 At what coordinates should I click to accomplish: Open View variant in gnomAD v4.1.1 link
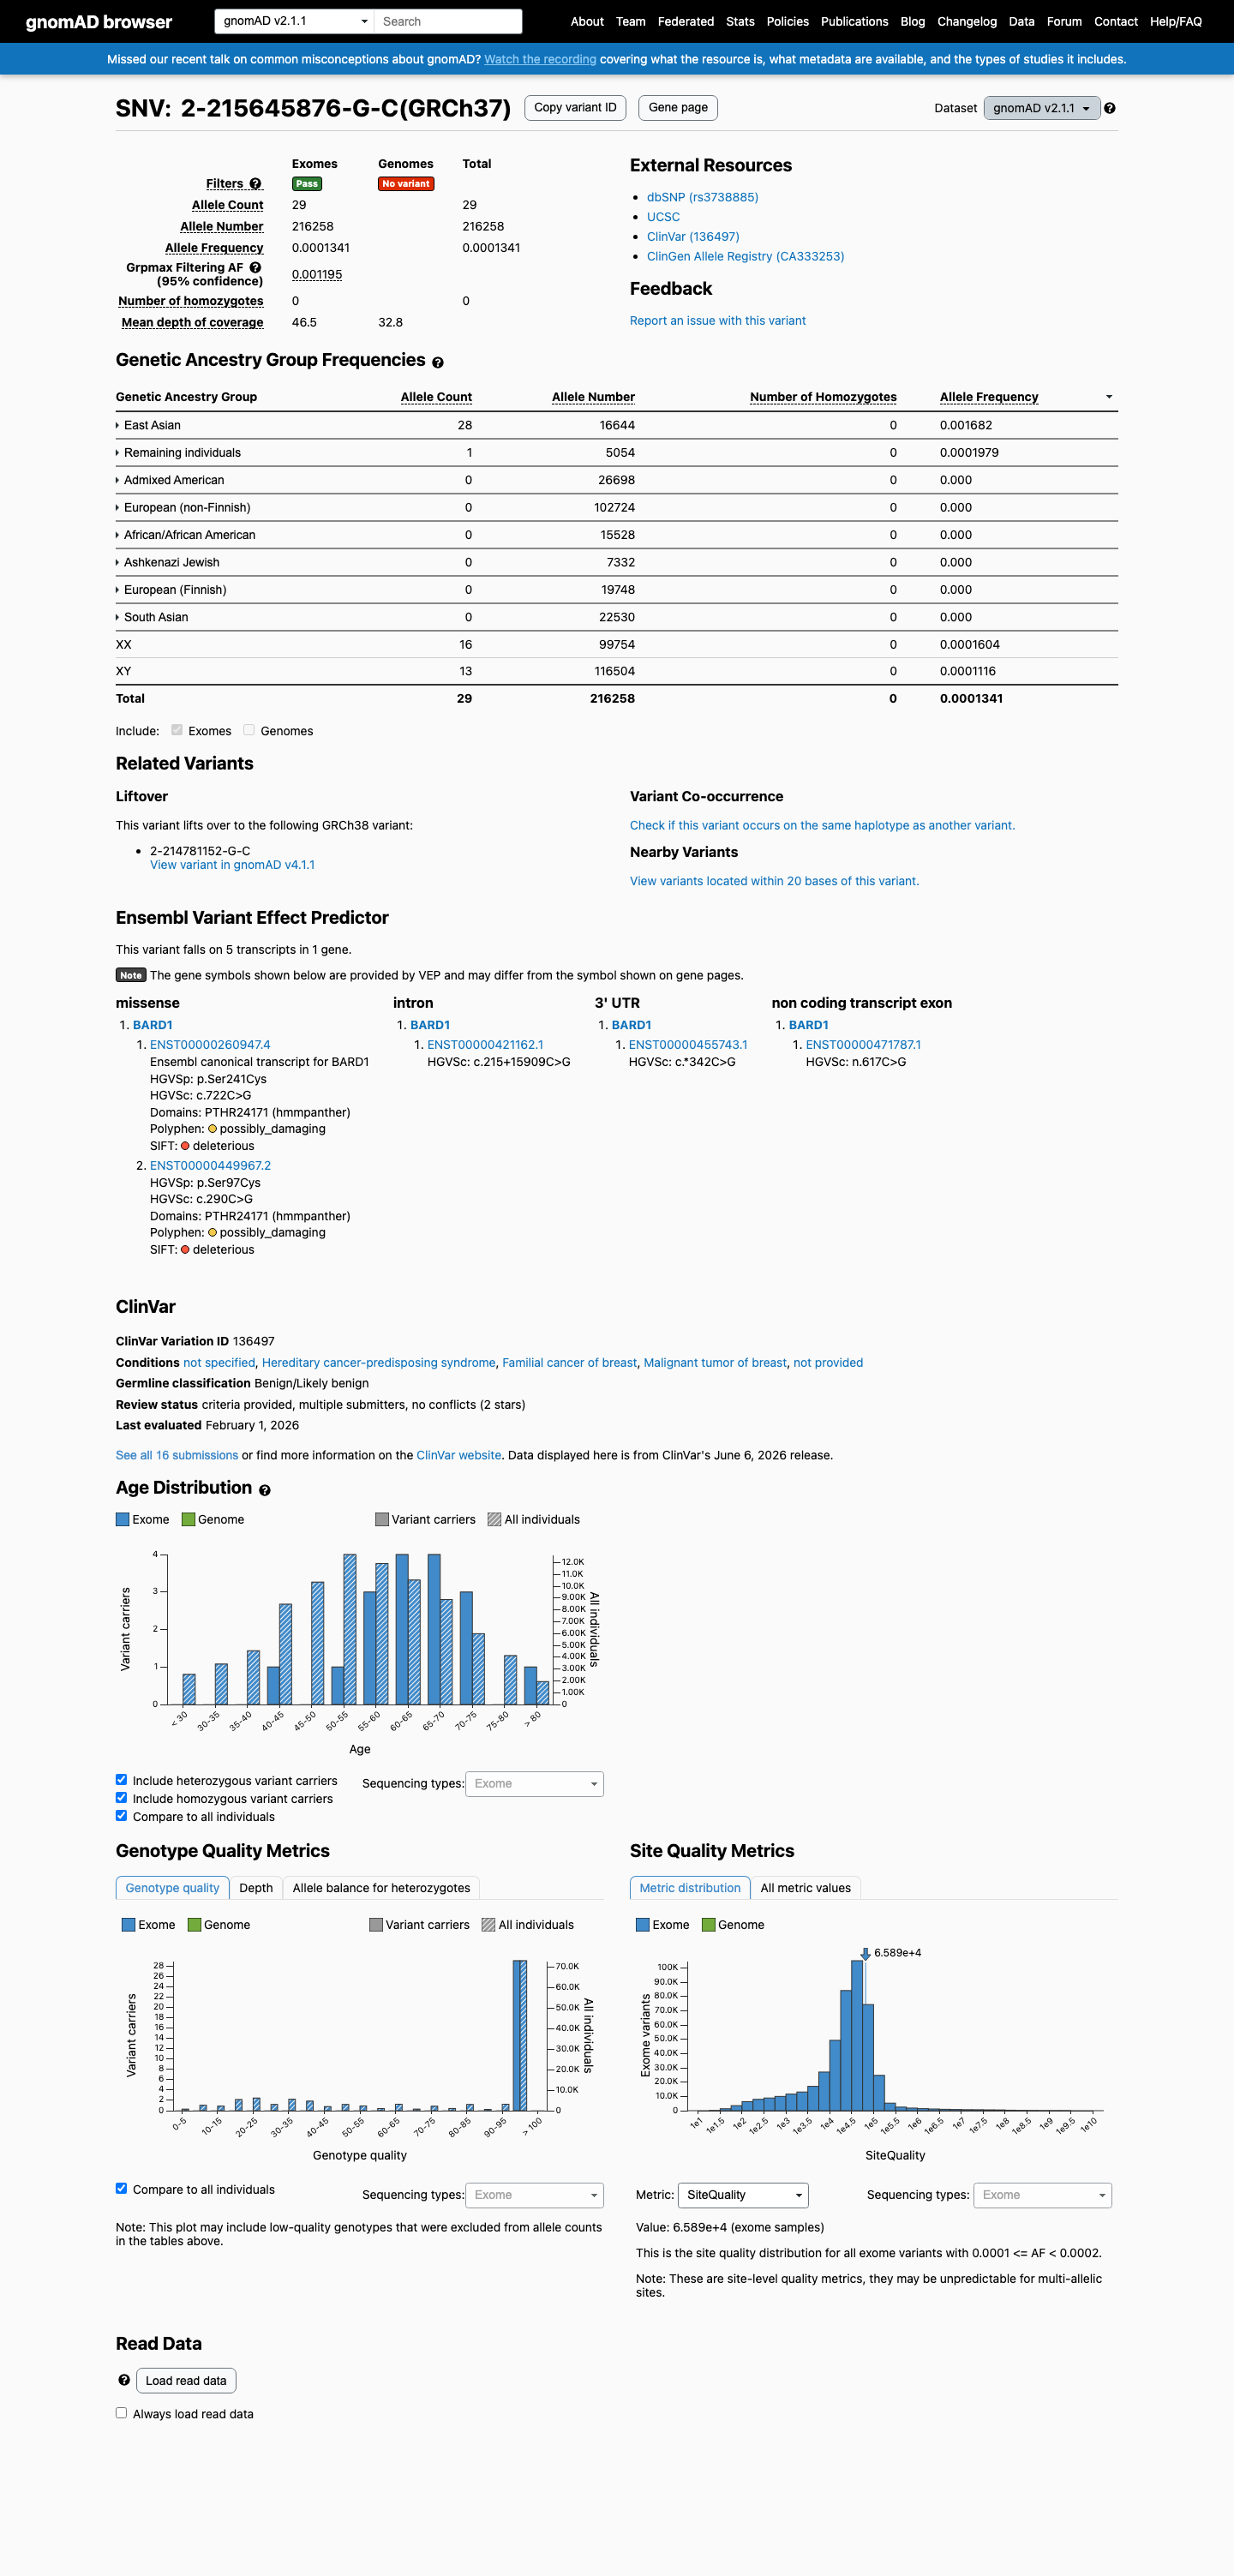[x=232, y=865]
